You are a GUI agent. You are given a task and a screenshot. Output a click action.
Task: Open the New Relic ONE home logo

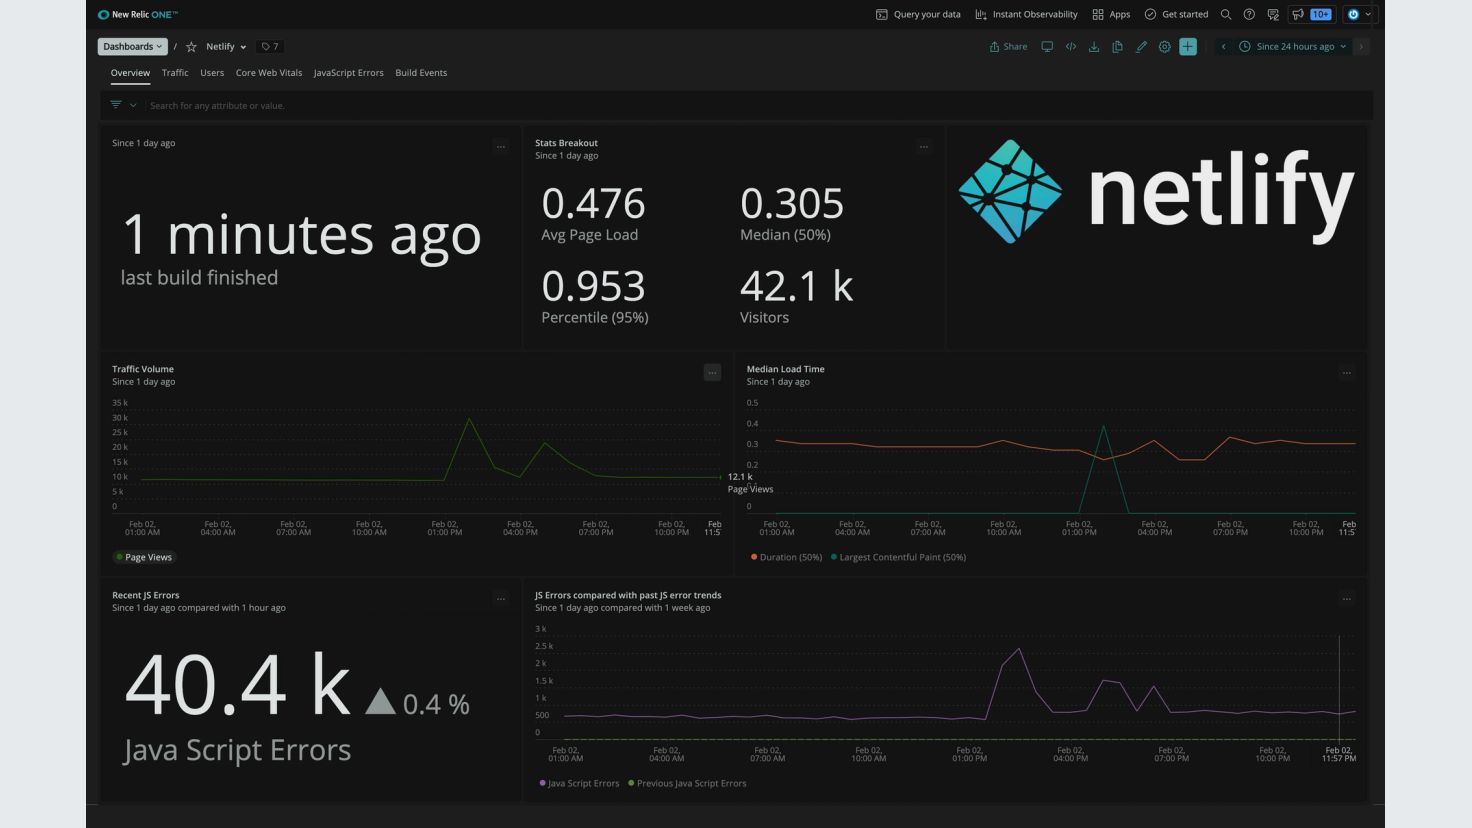(x=138, y=14)
